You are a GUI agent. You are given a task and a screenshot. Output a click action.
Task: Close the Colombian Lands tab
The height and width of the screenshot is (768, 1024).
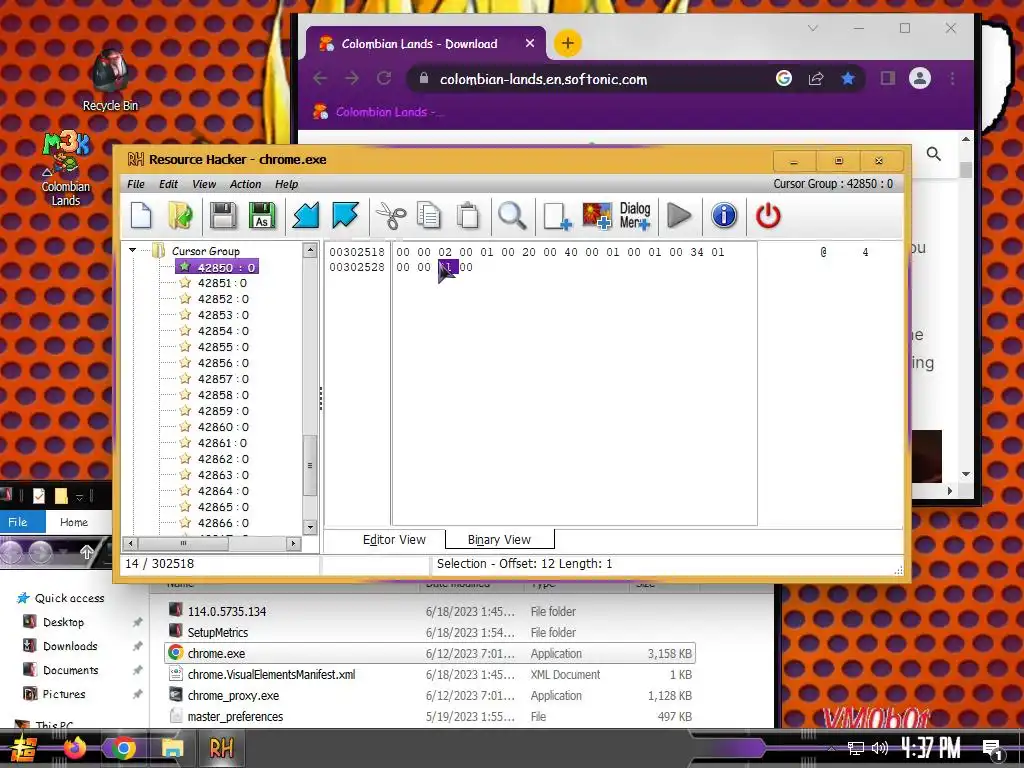click(530, 43)
